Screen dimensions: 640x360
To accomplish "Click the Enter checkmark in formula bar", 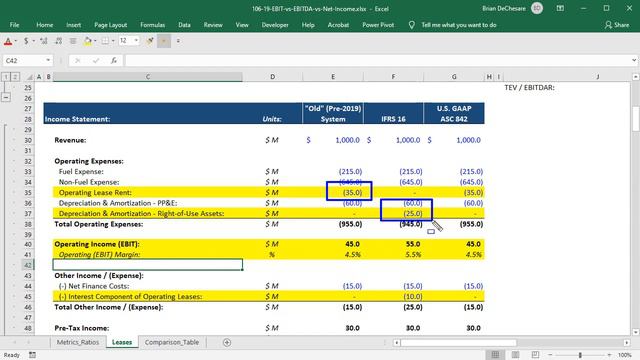I will pos(96,61).
